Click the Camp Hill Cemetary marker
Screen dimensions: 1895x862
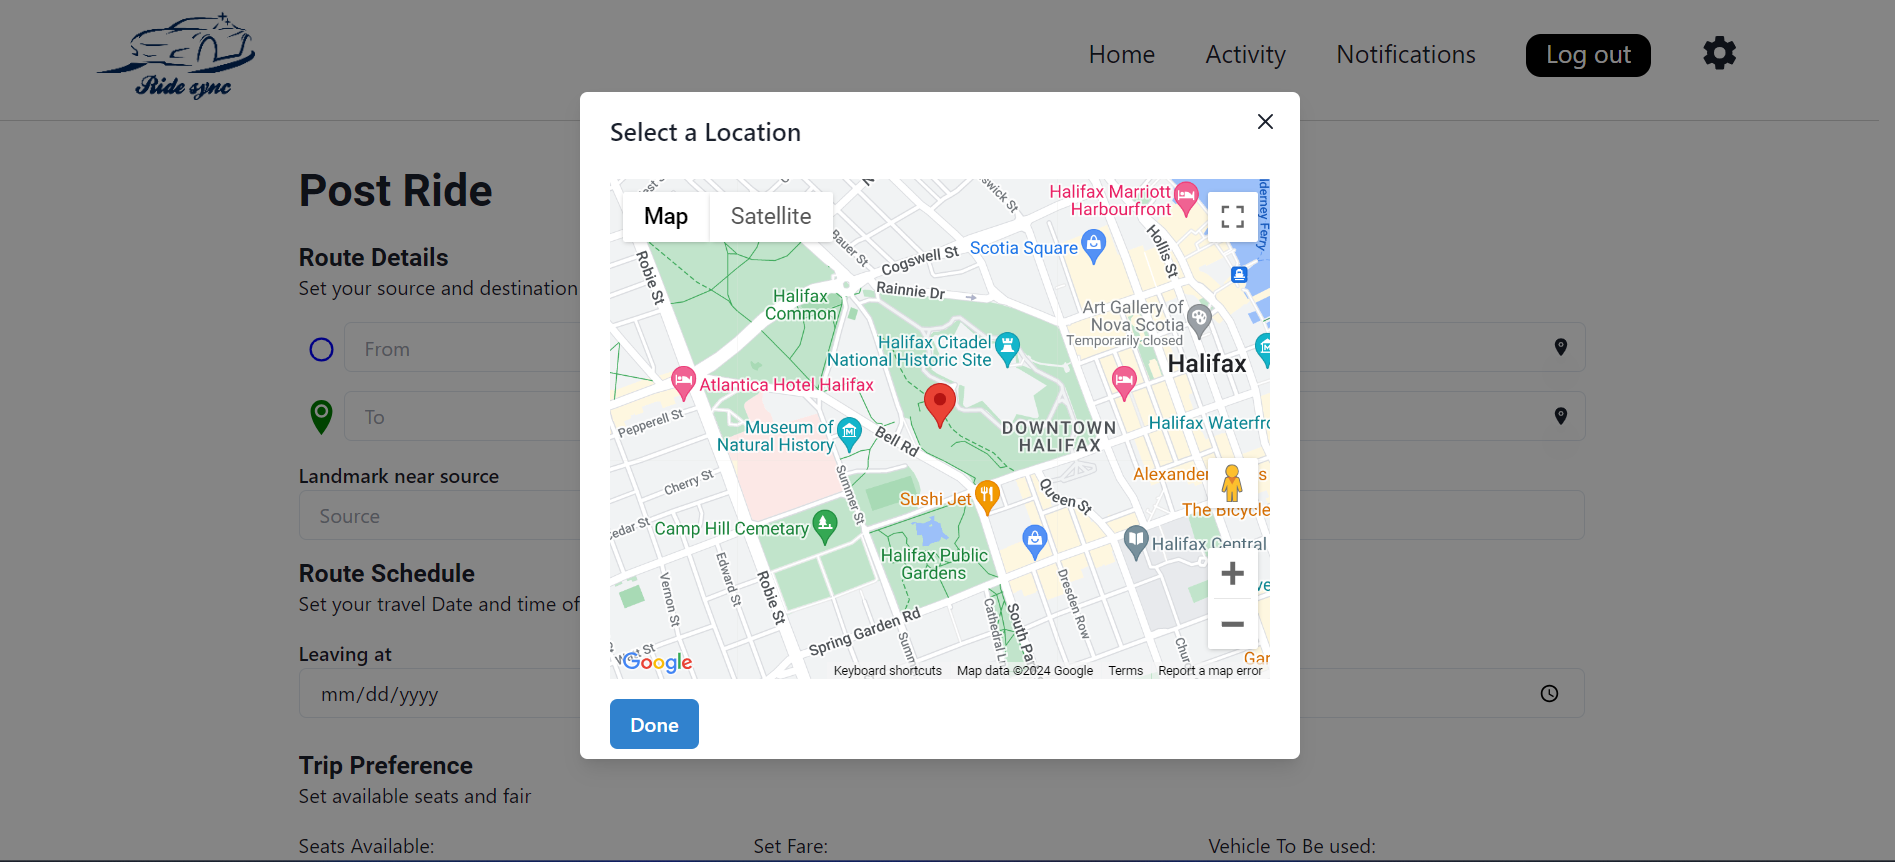(825, 526)
